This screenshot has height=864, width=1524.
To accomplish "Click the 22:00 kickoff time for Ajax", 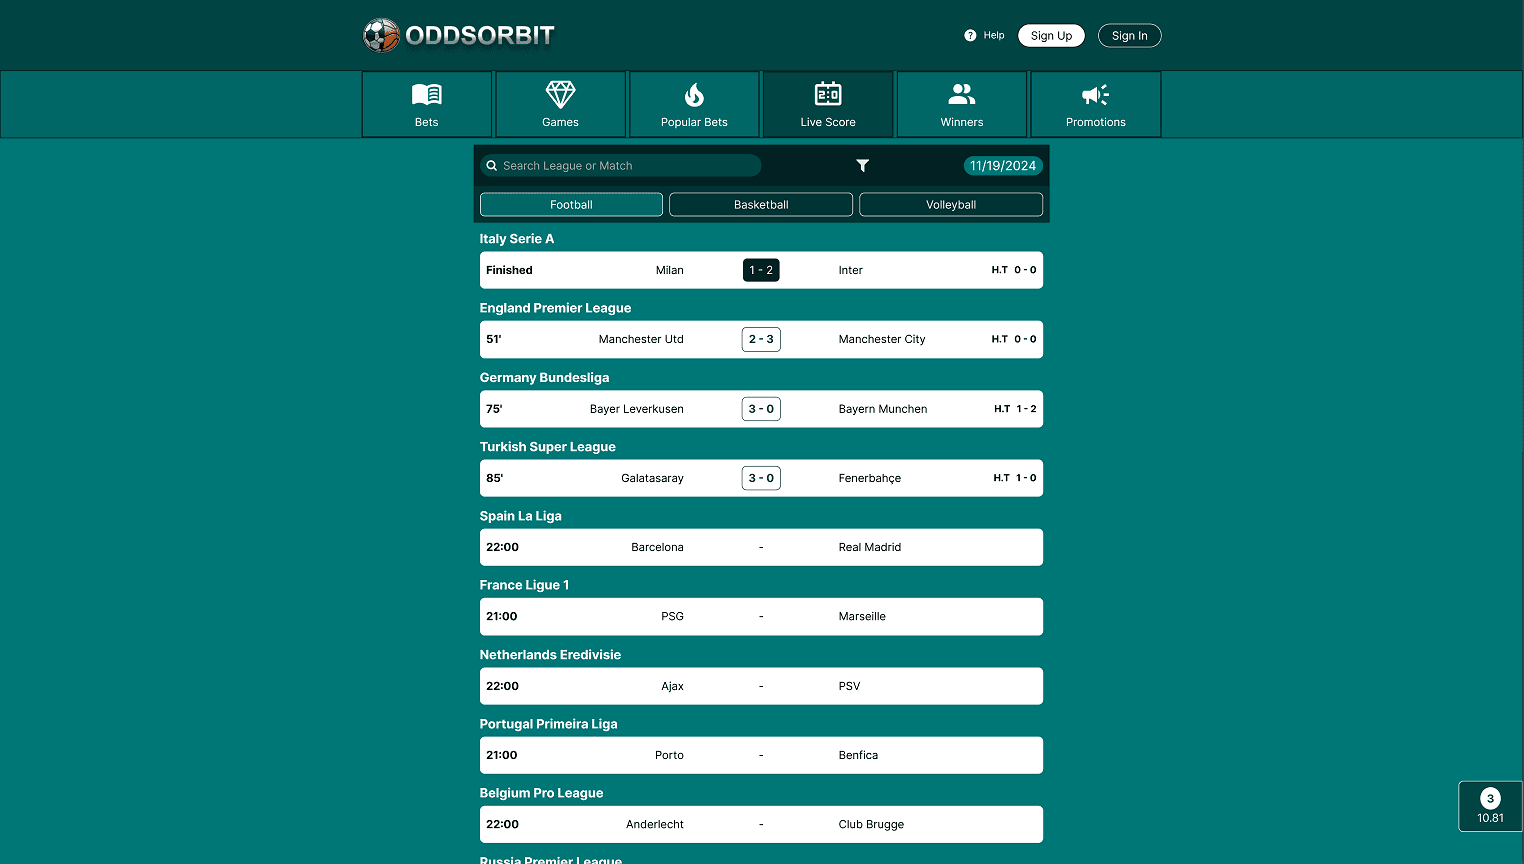I will pyautogui.click(x=502, y=686).
